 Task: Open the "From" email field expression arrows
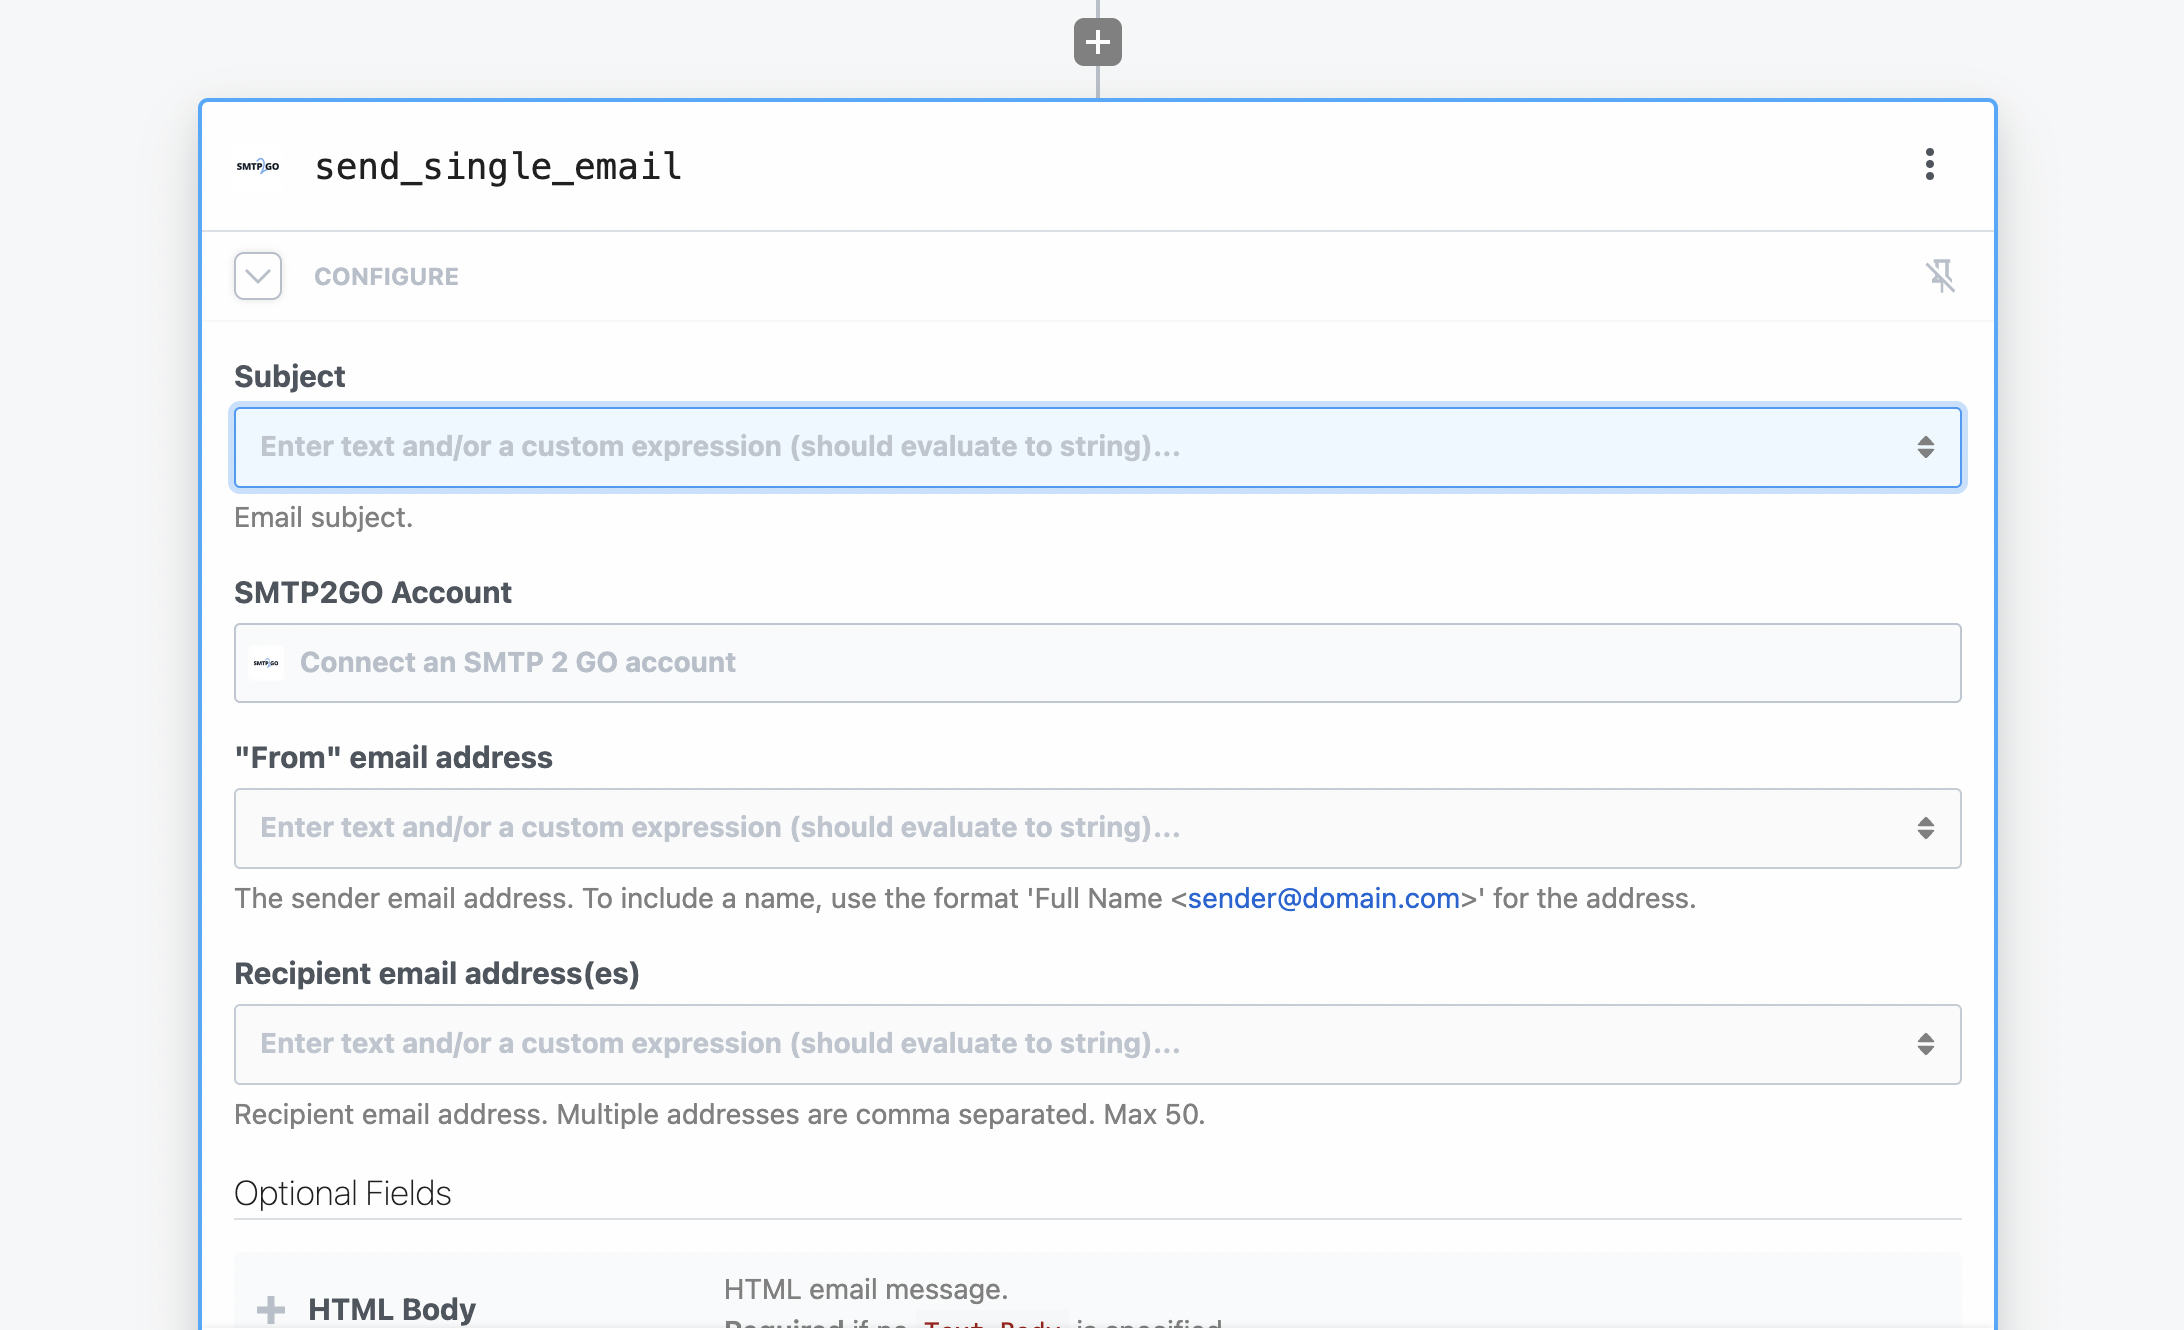pos(1925,828)
